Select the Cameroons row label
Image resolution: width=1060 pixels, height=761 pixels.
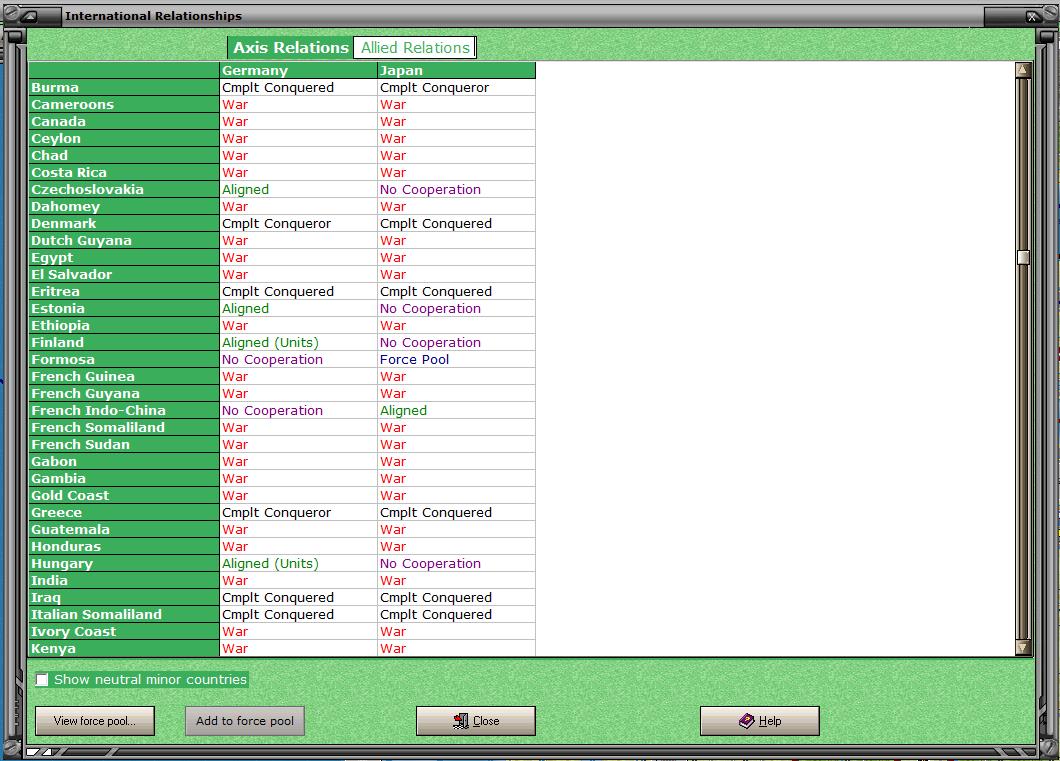click(x=124, y=104)
